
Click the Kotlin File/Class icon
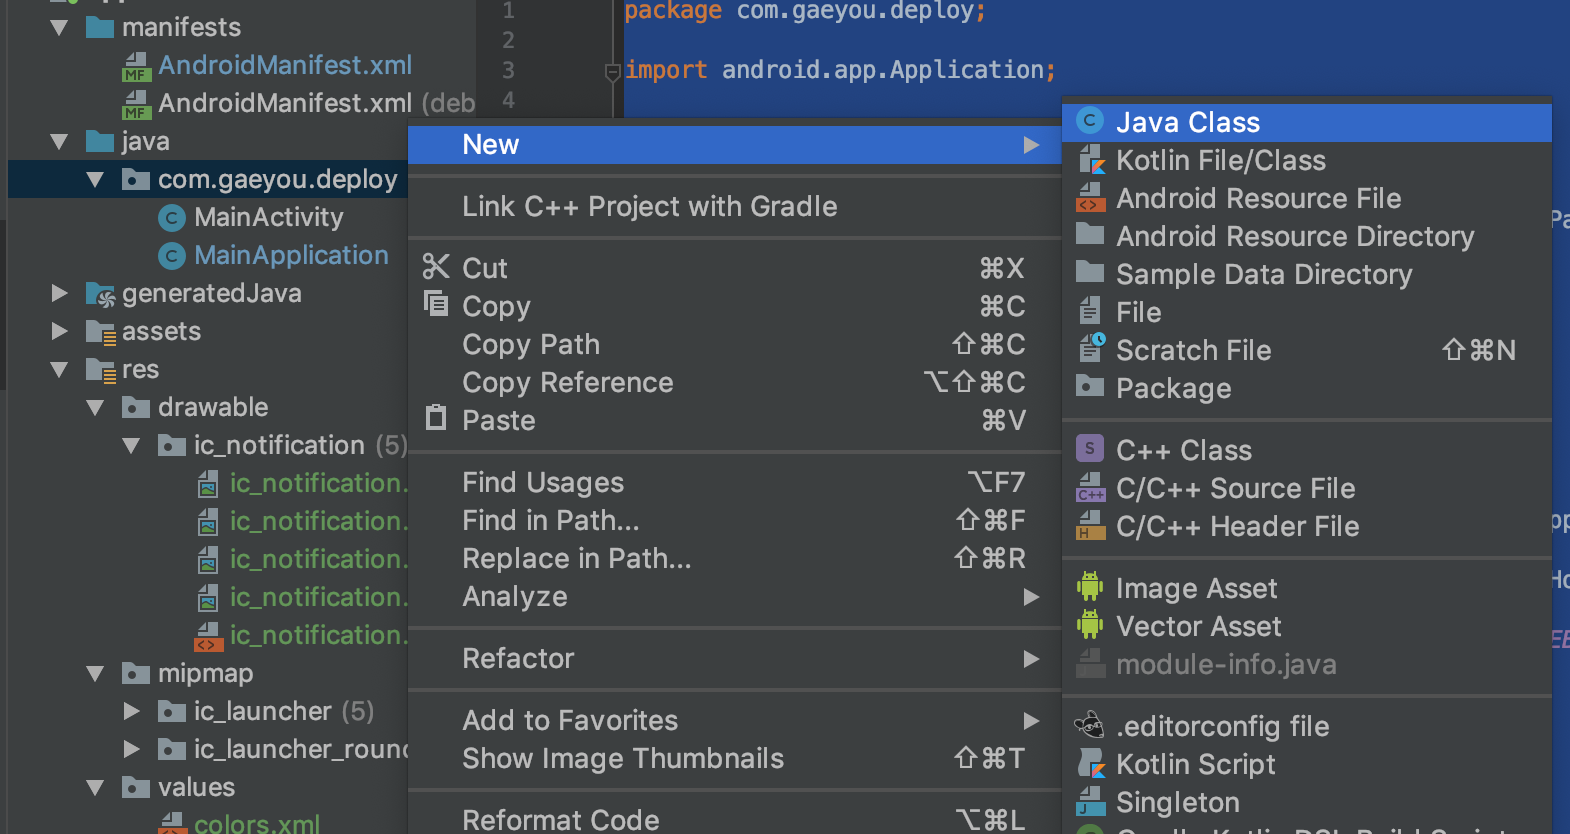[x=1091, y=160]
